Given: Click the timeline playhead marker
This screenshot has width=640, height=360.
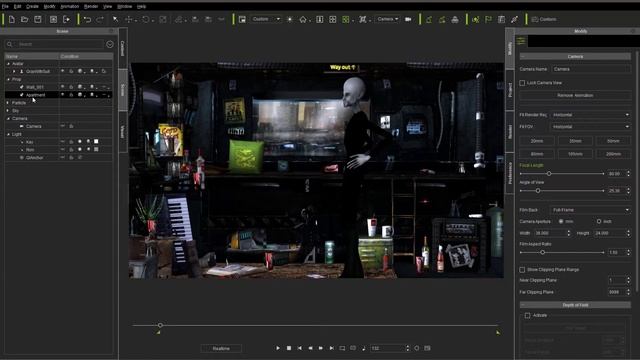Looking at the screenshot, I should pos(160,325).
